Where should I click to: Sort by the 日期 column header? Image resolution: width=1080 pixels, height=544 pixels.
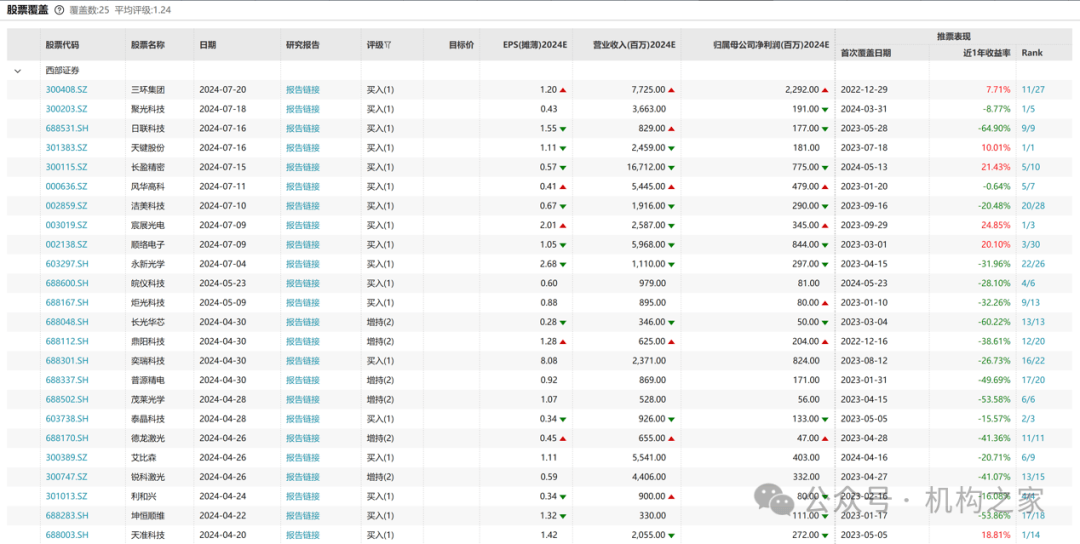click(208, 45)
